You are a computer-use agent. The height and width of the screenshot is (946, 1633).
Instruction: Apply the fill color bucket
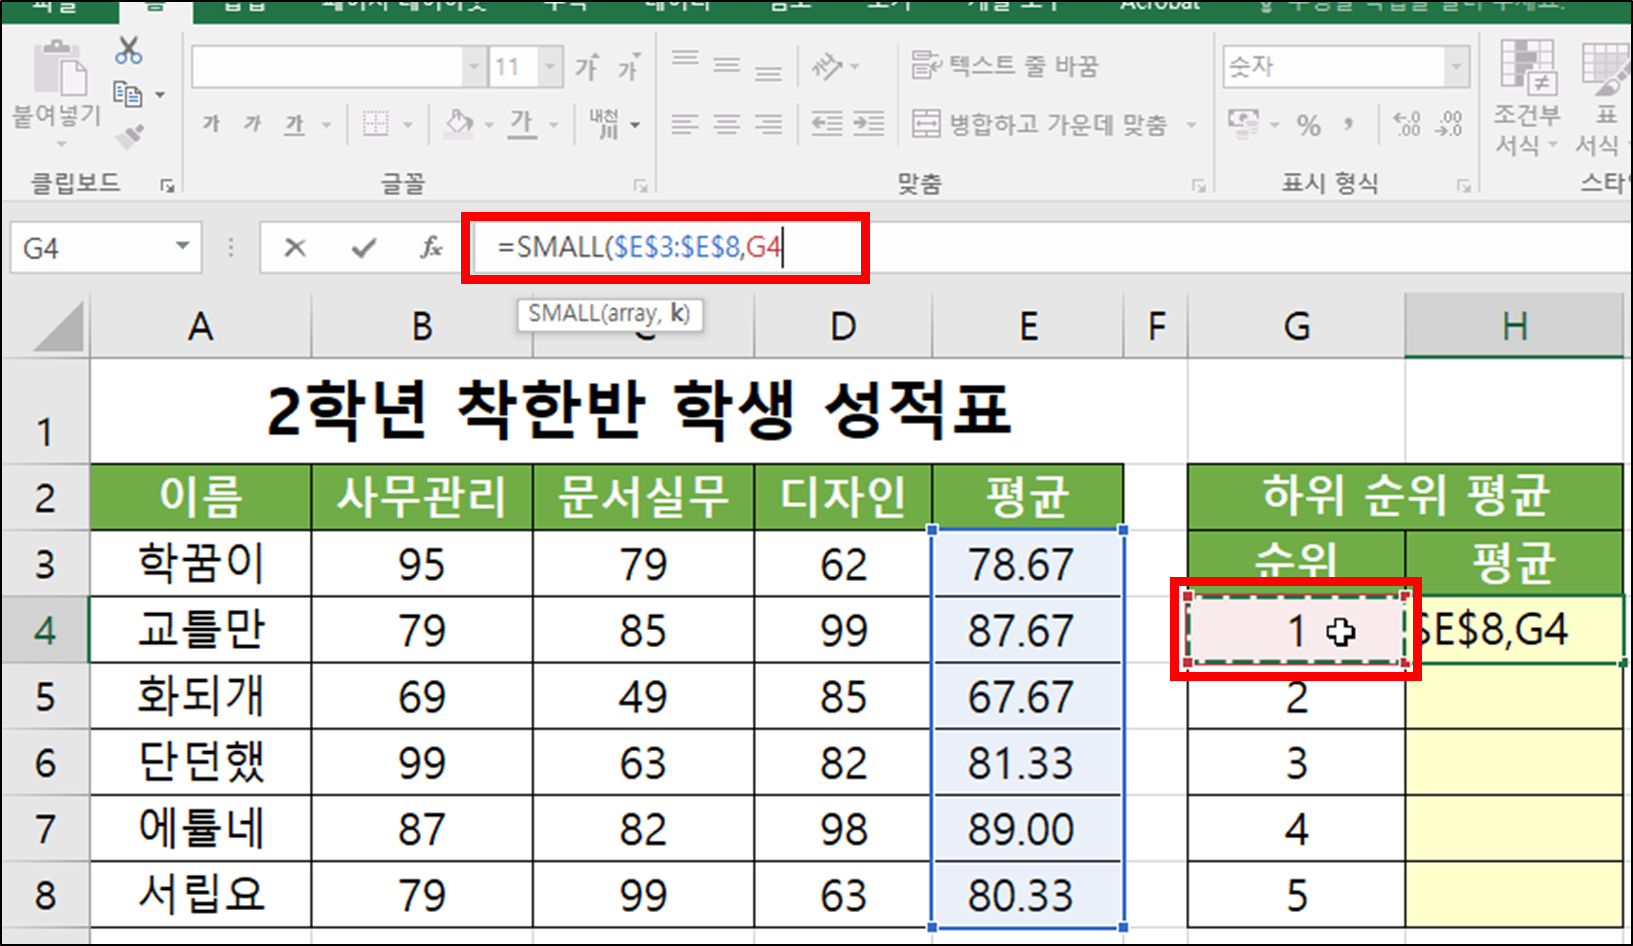(x=459, y=123)
